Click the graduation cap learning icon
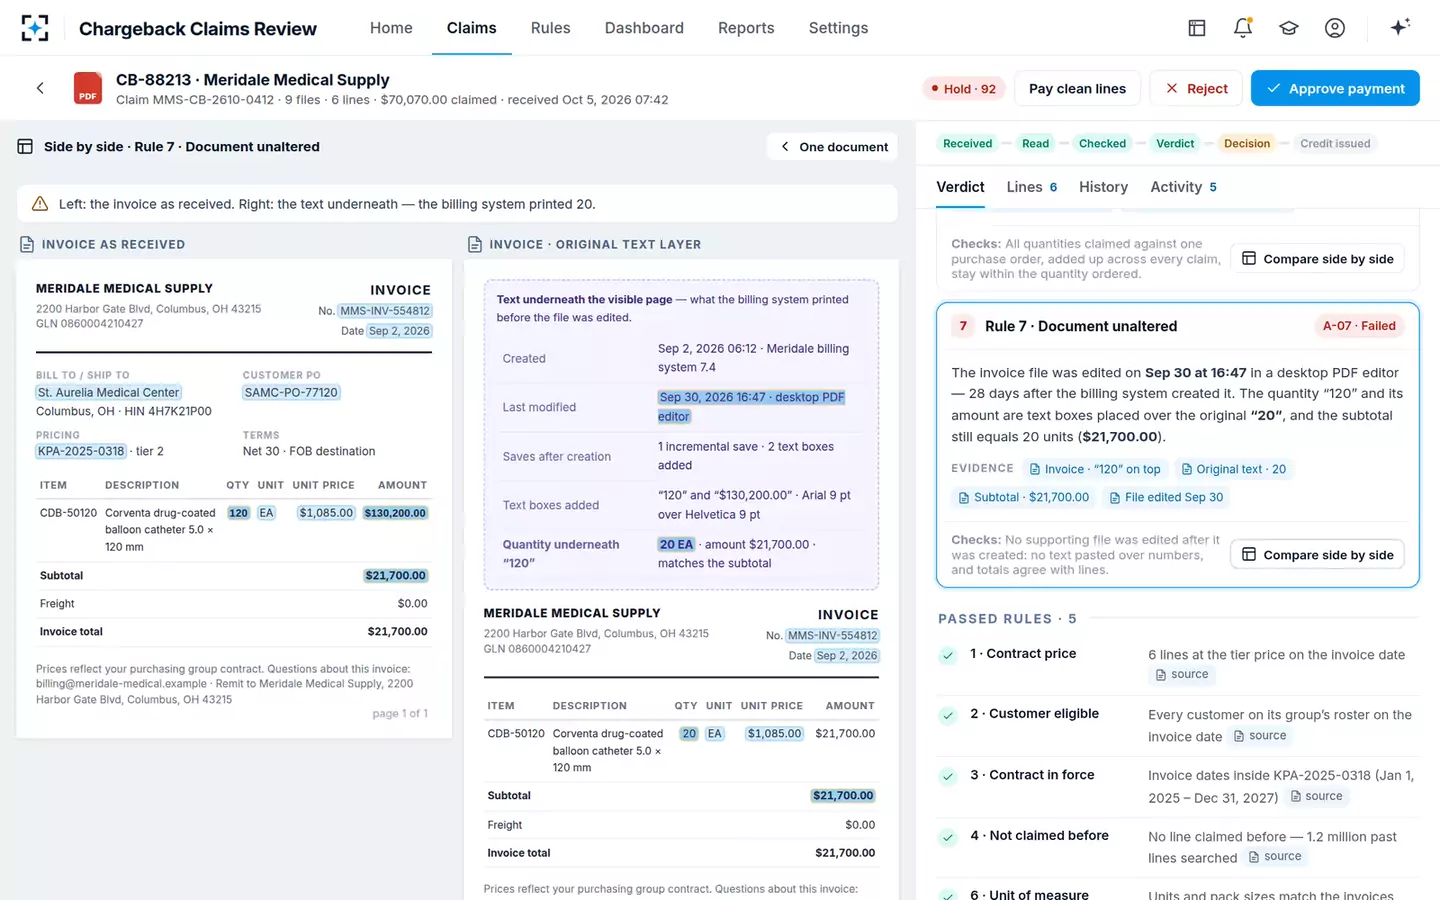The image size is (1440, 900). click(1289, 28)
